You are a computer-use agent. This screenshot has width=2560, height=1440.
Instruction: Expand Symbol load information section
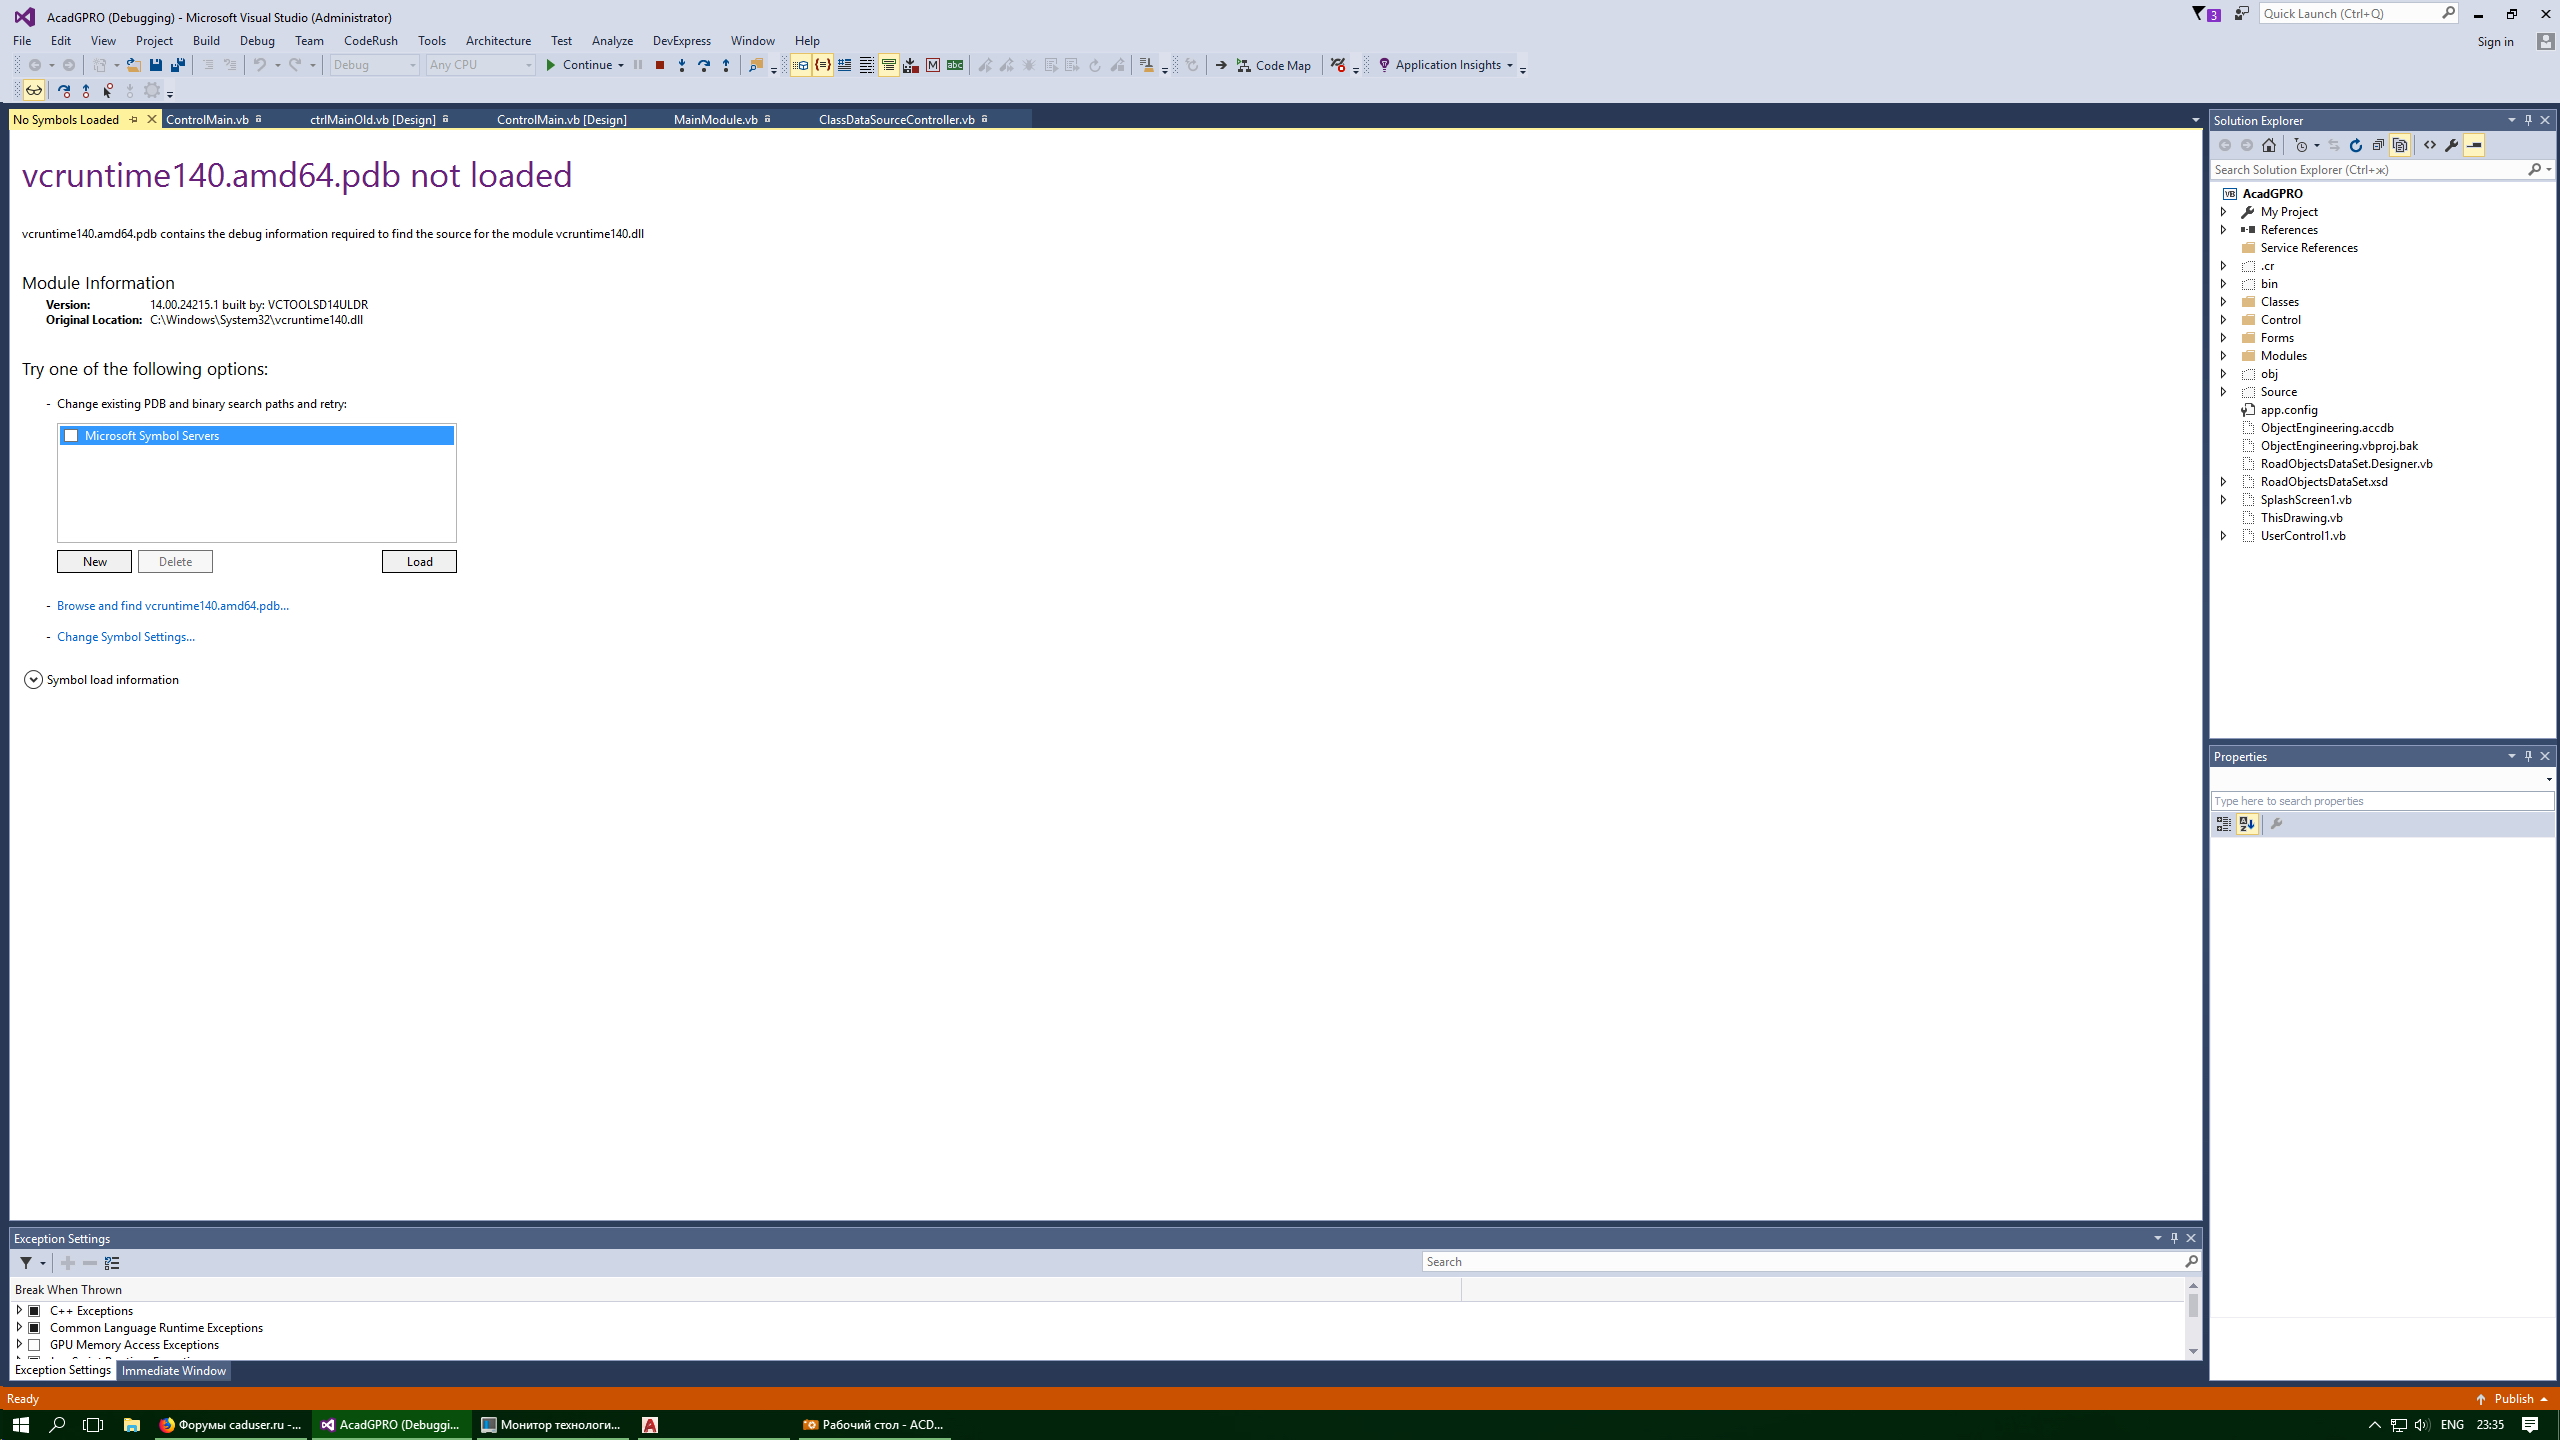33,680
